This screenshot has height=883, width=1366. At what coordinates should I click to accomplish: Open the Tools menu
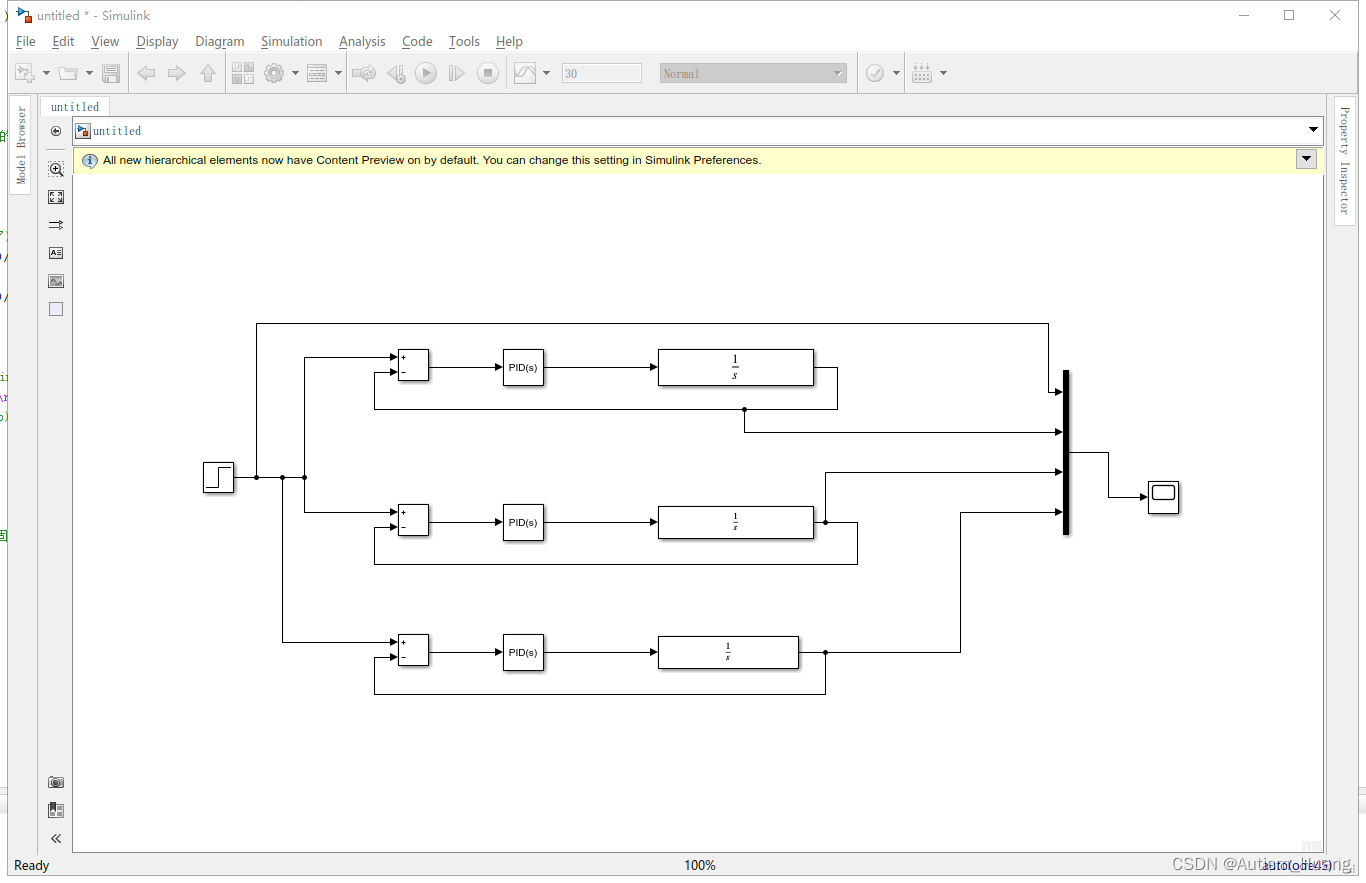tap(464, 41)
